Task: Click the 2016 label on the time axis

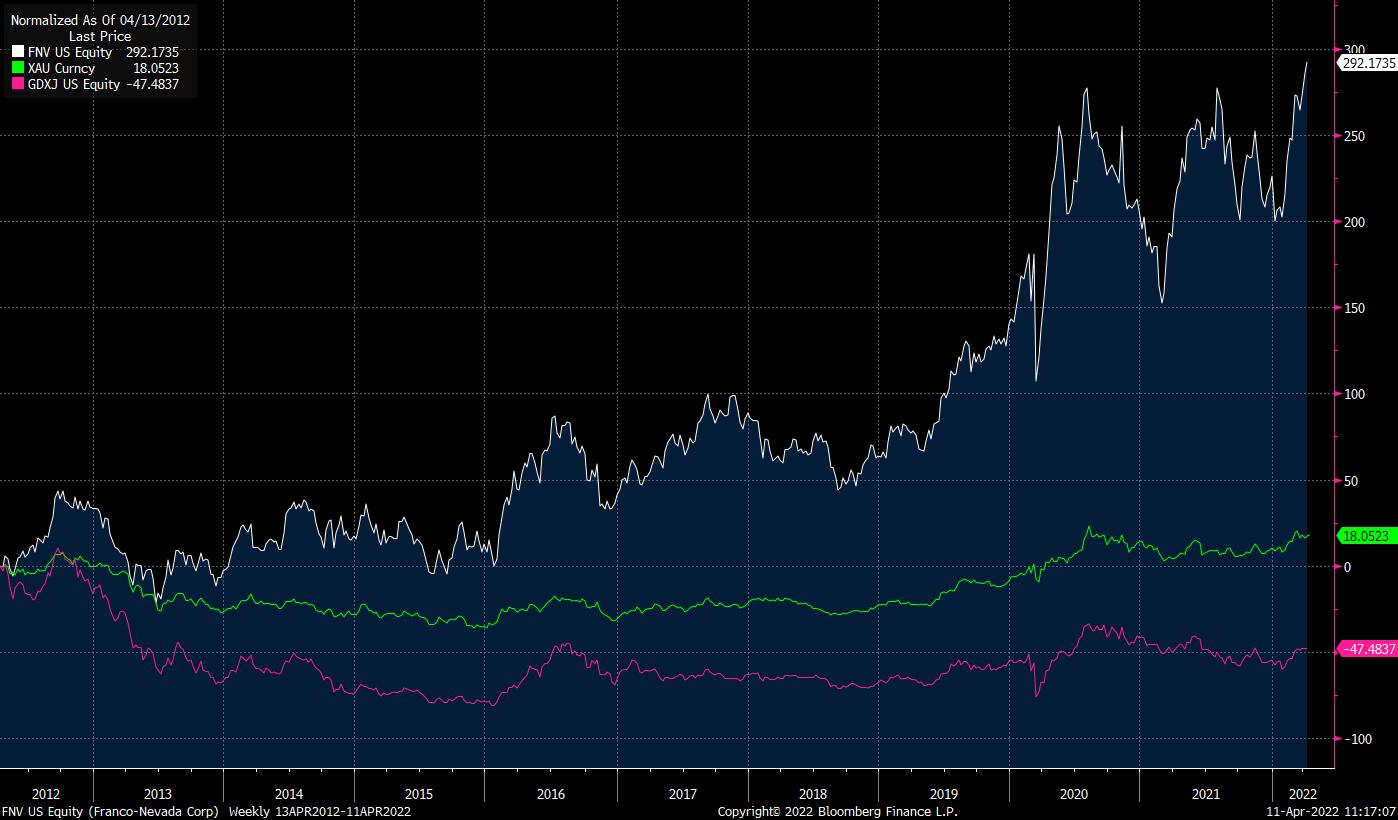Action: click(551, 794)
